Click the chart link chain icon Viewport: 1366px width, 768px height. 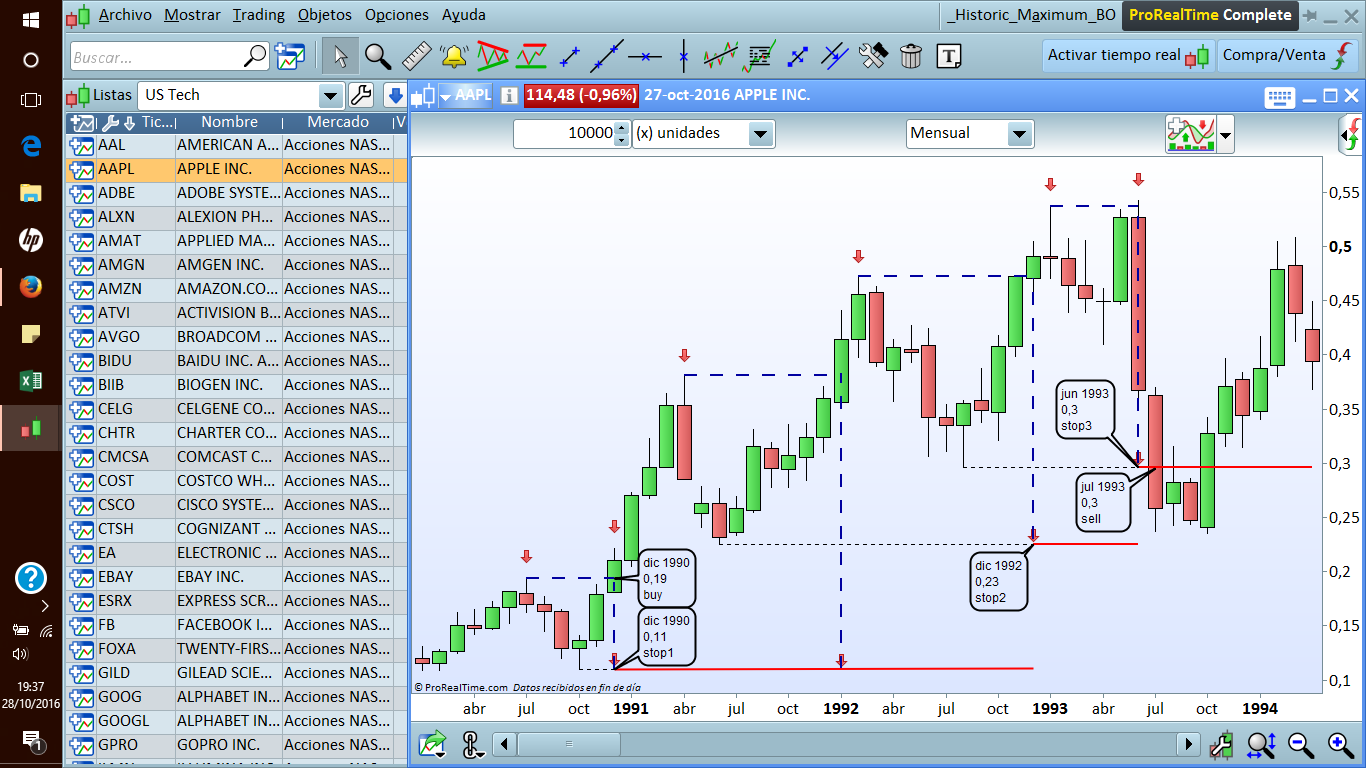click(x=472, y=744)
